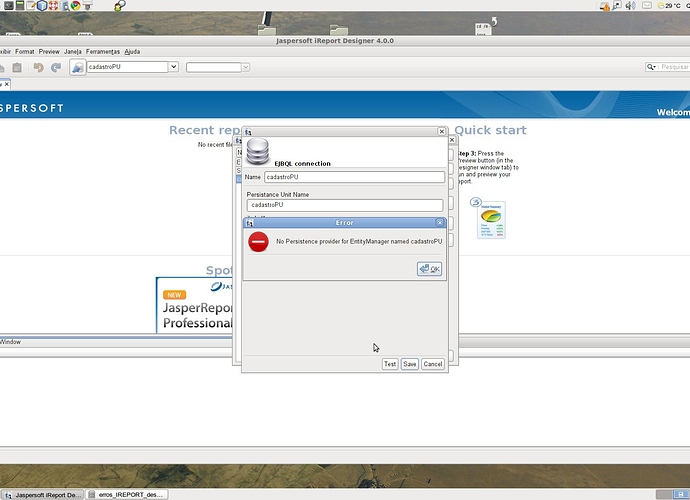Open the volume control tray icon
The height and width of the screenshot is (500, 690).
click(x=631, y=5)
